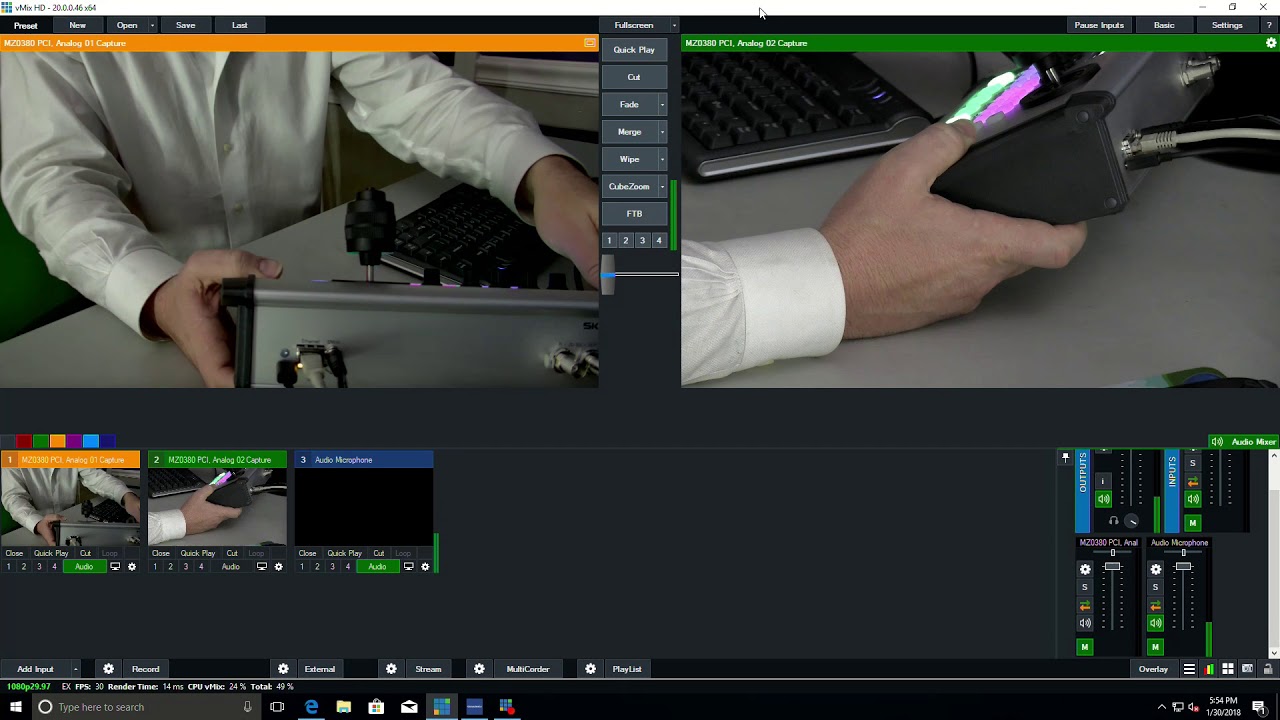Screen dimensions: 1280x720
Task: Open the Fullscreen dropdown arrow
Action: tap(674, 25)
